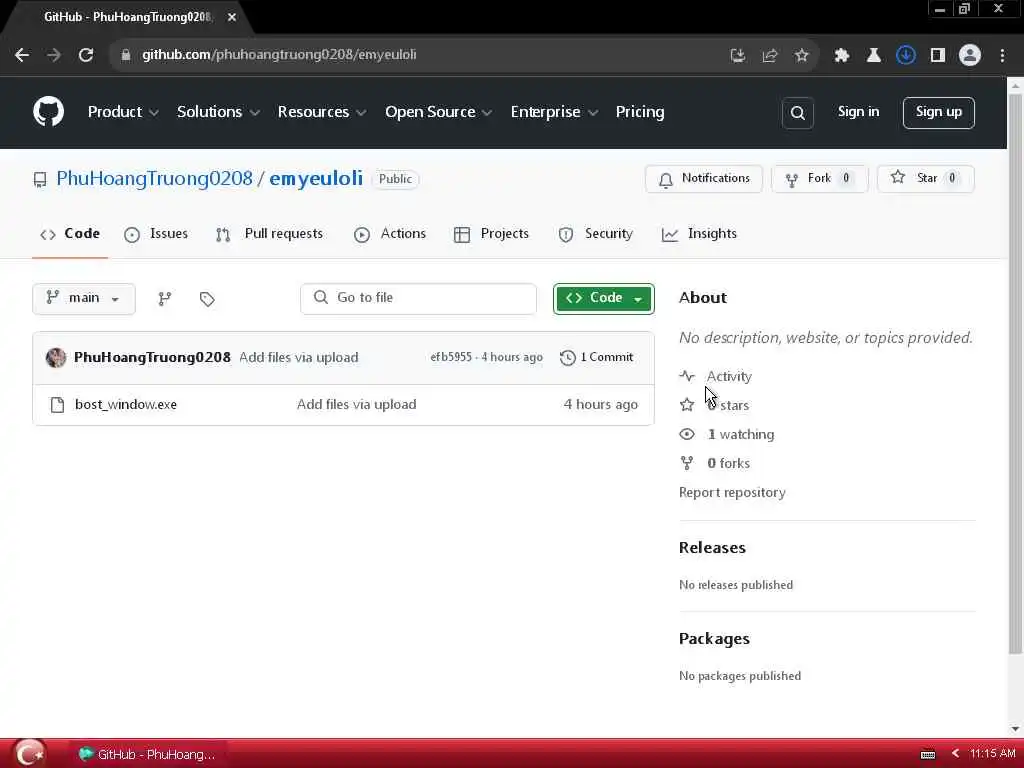Click the site lock icon in address bar
This screenshot has height=768, width=1024.
click(x=126, y=56)
